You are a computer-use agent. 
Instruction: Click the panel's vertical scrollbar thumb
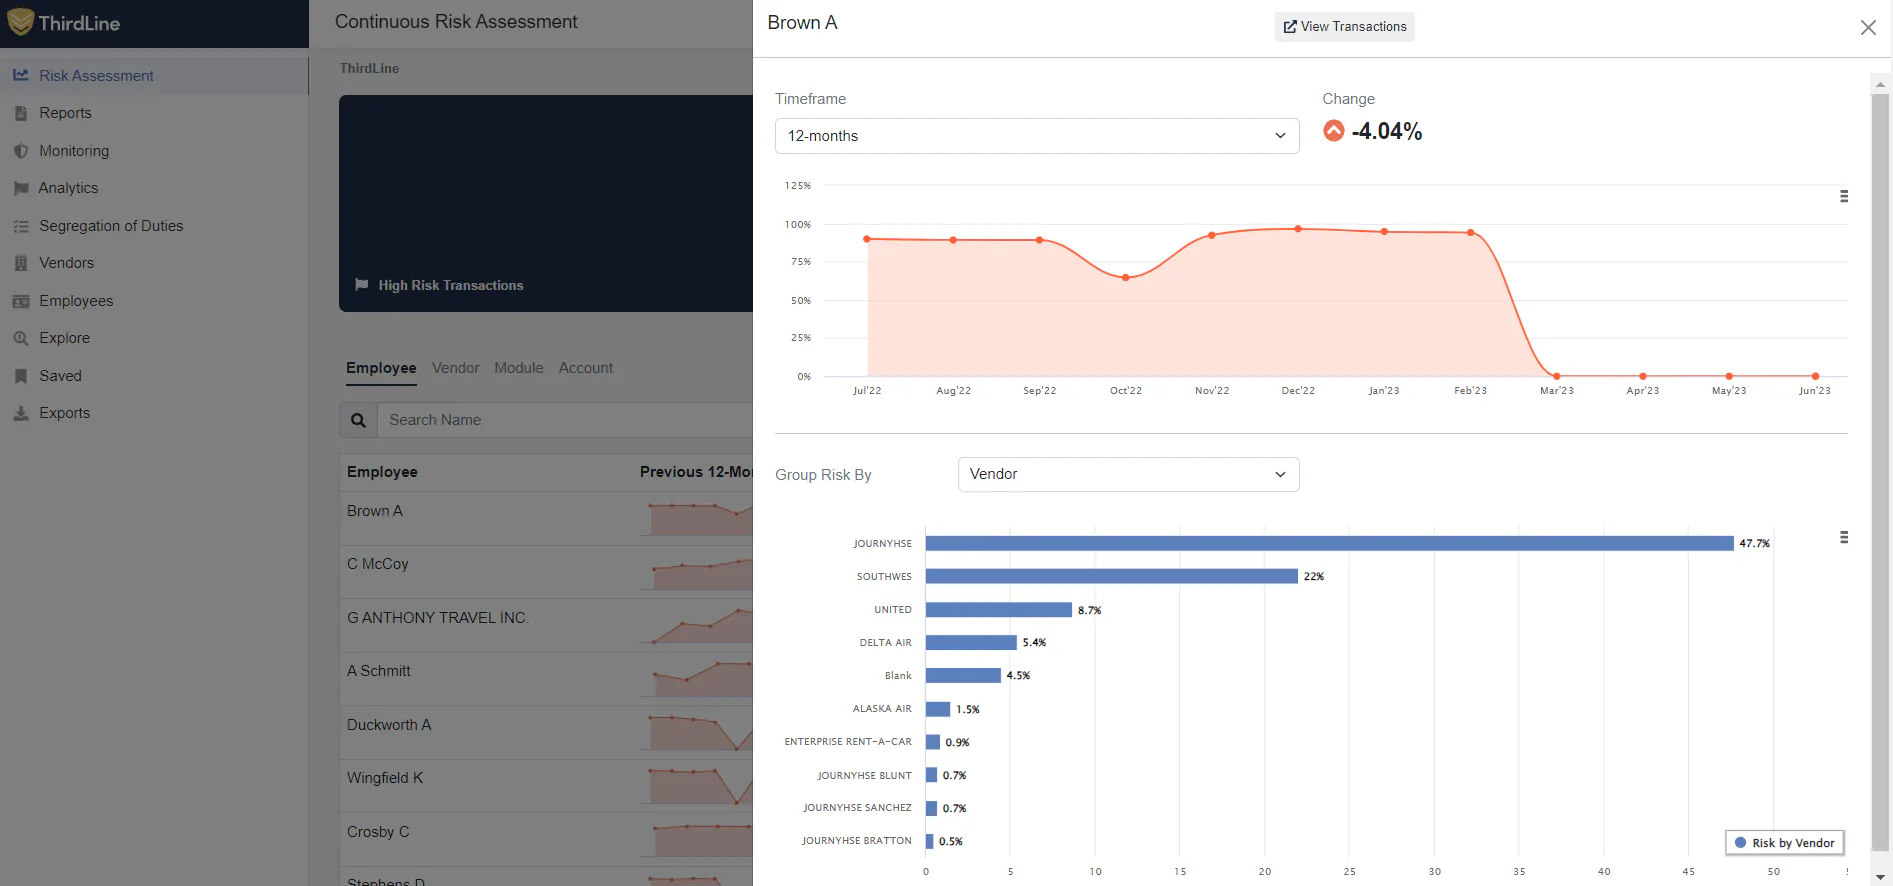click(1880, 475)
